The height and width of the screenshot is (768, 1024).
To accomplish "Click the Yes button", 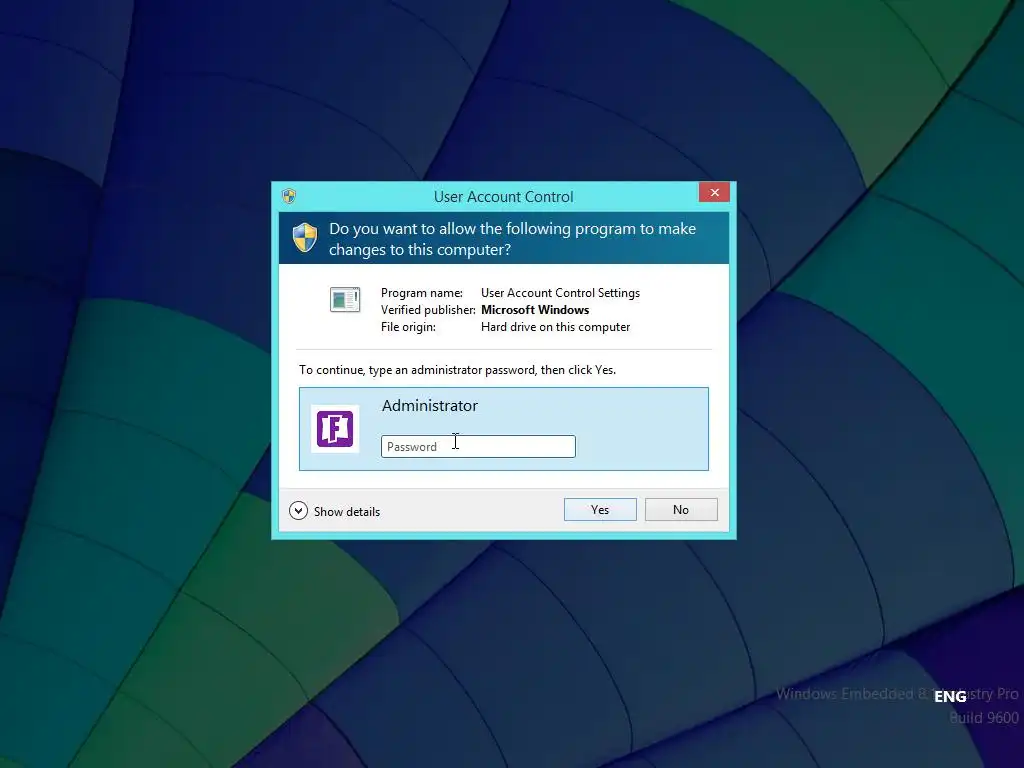I will click(600, 509).
